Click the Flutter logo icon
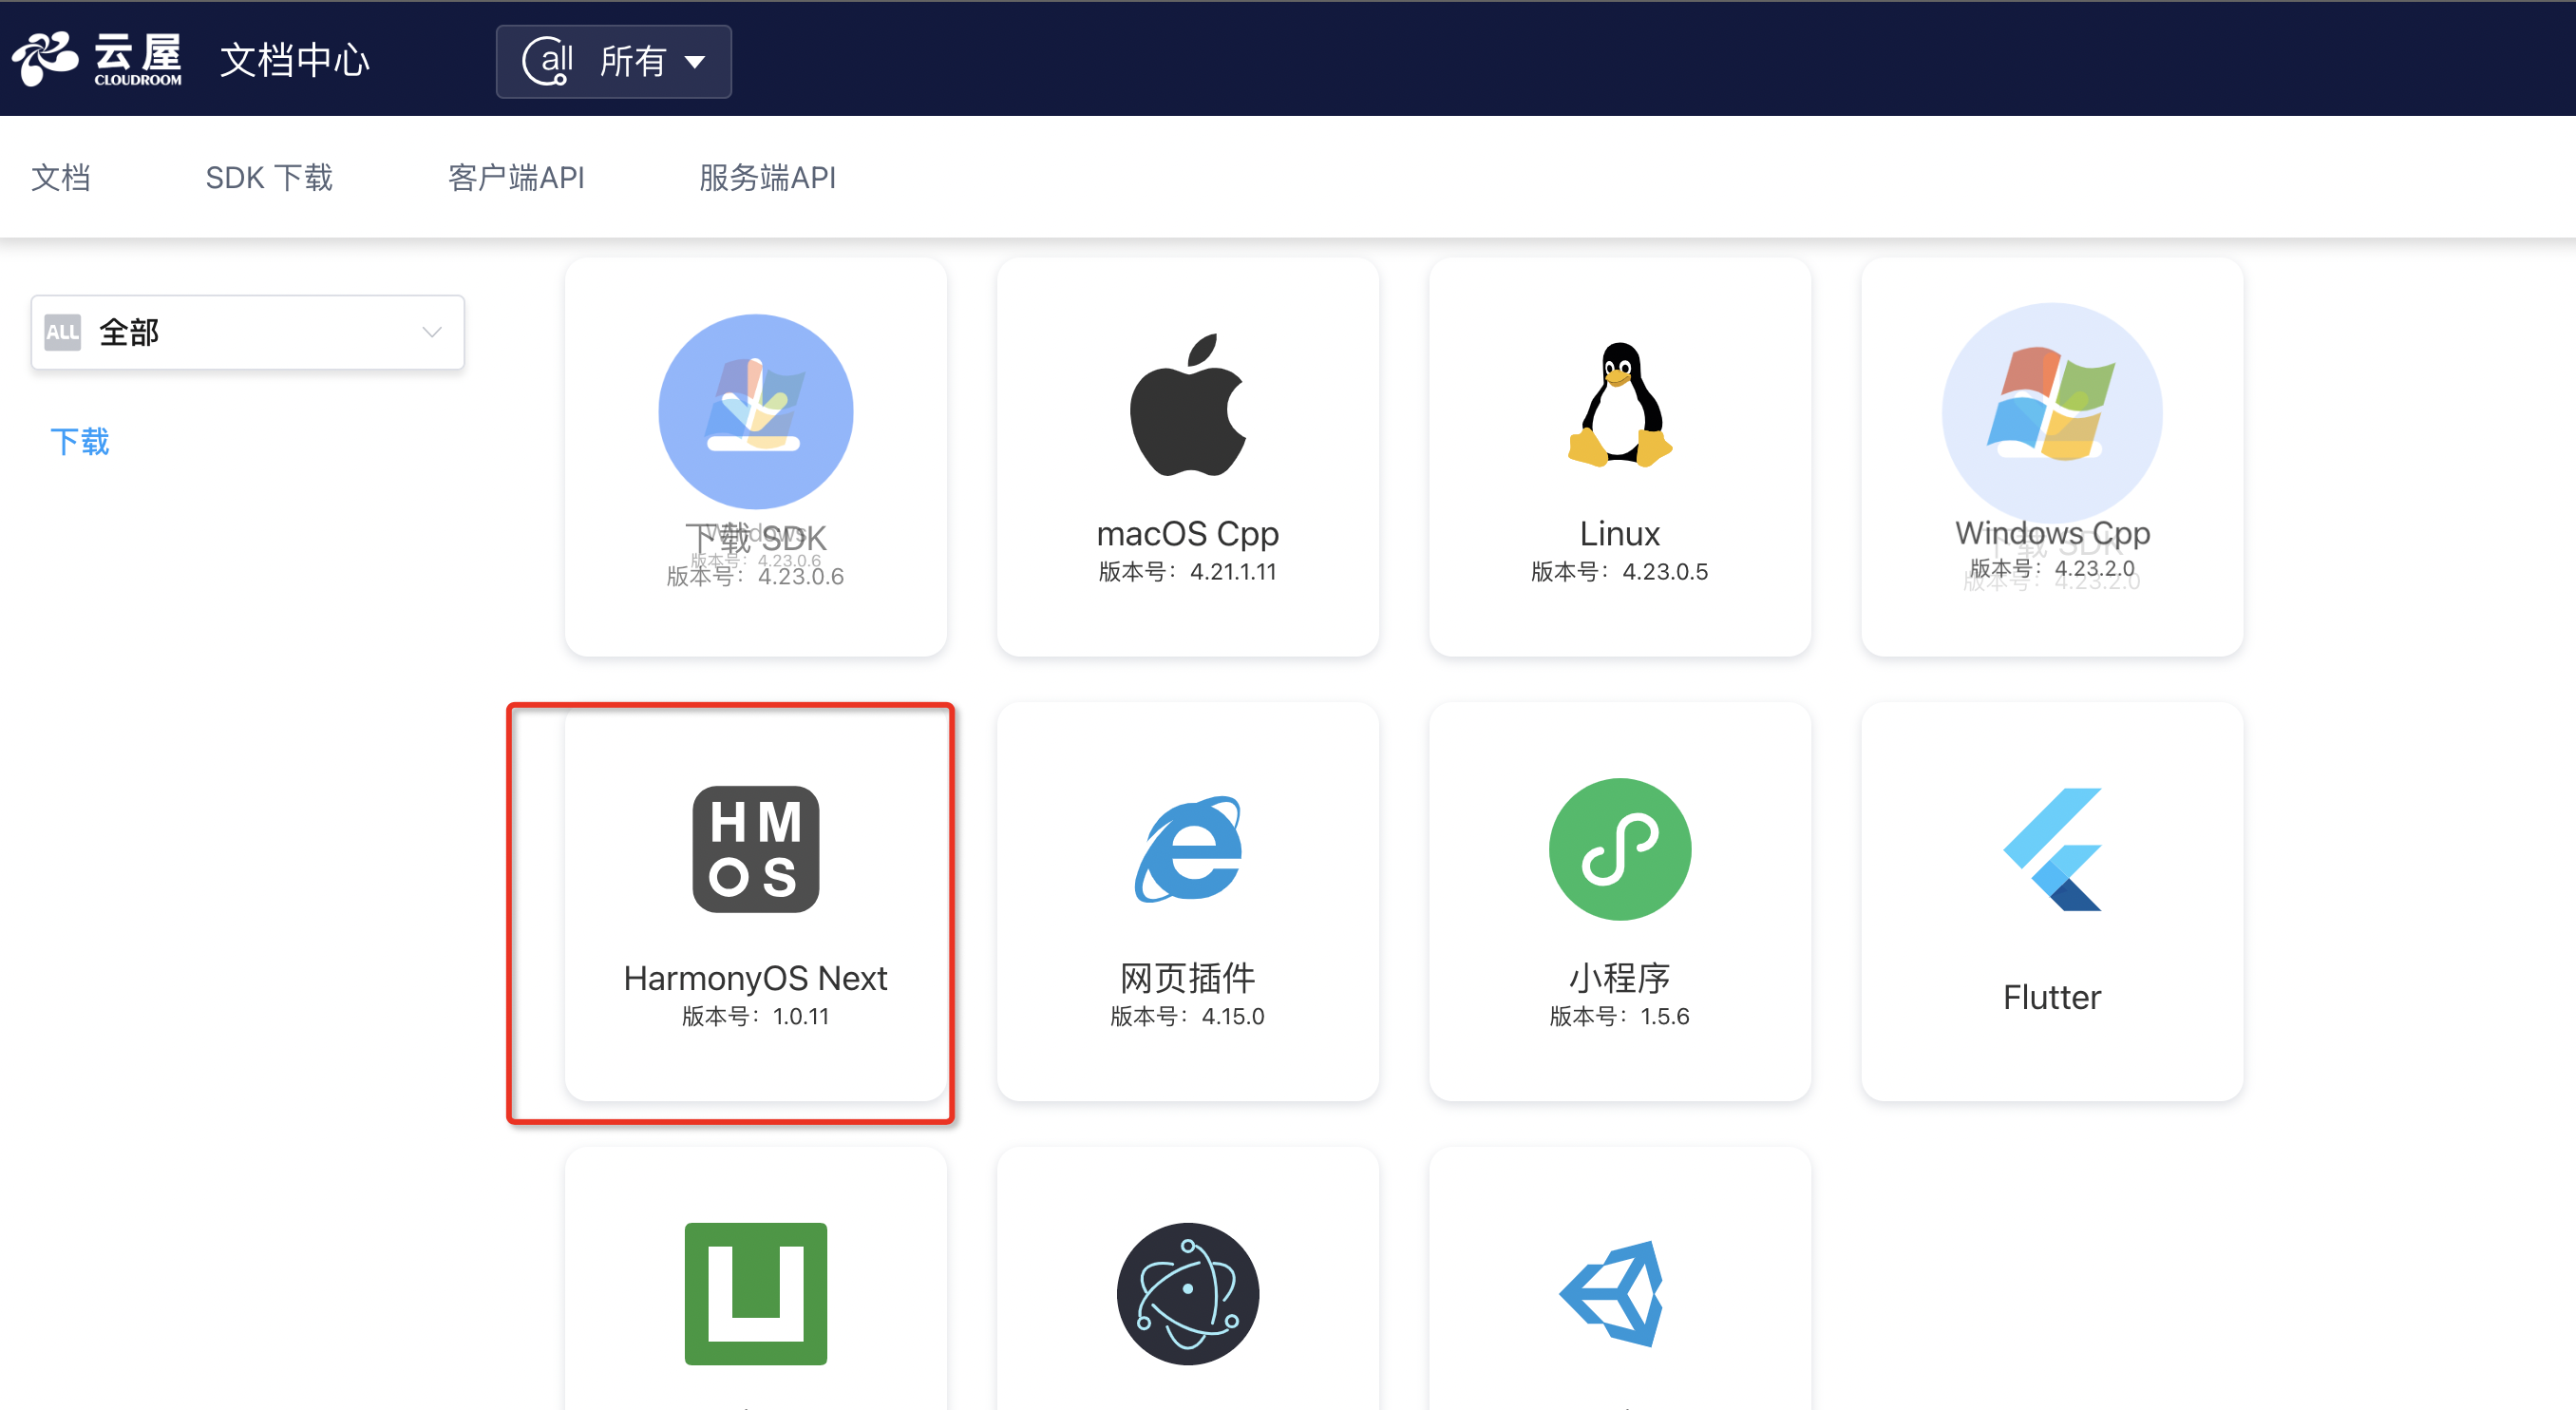The height and width of the screenshot is (1410, 2576). [2052, 849]
